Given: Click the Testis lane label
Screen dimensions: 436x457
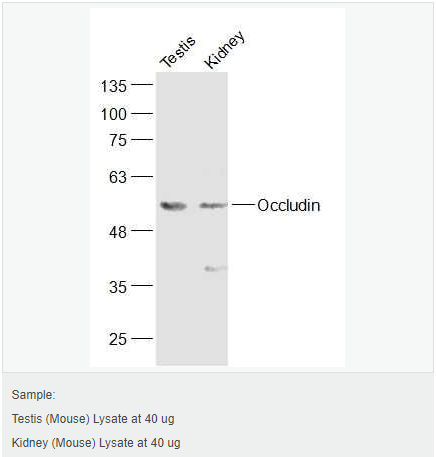Looking at the screenshot, I should click(178, 51).
